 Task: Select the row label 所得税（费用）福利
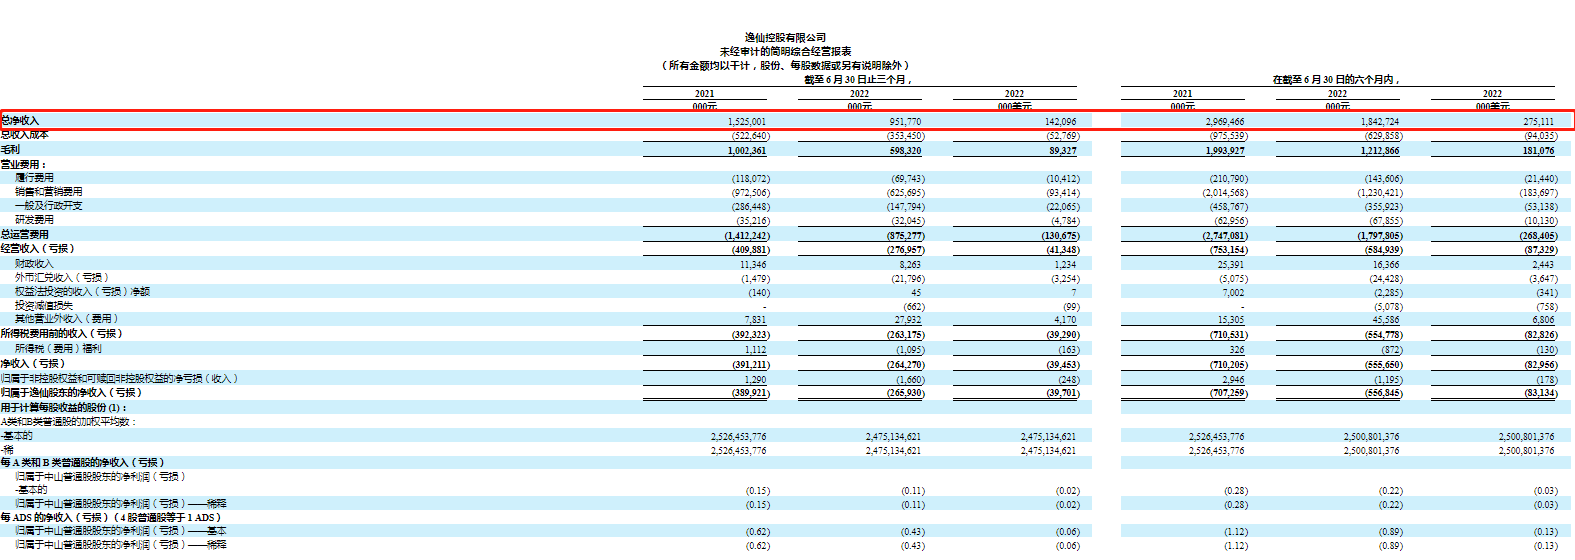[58, 348]
